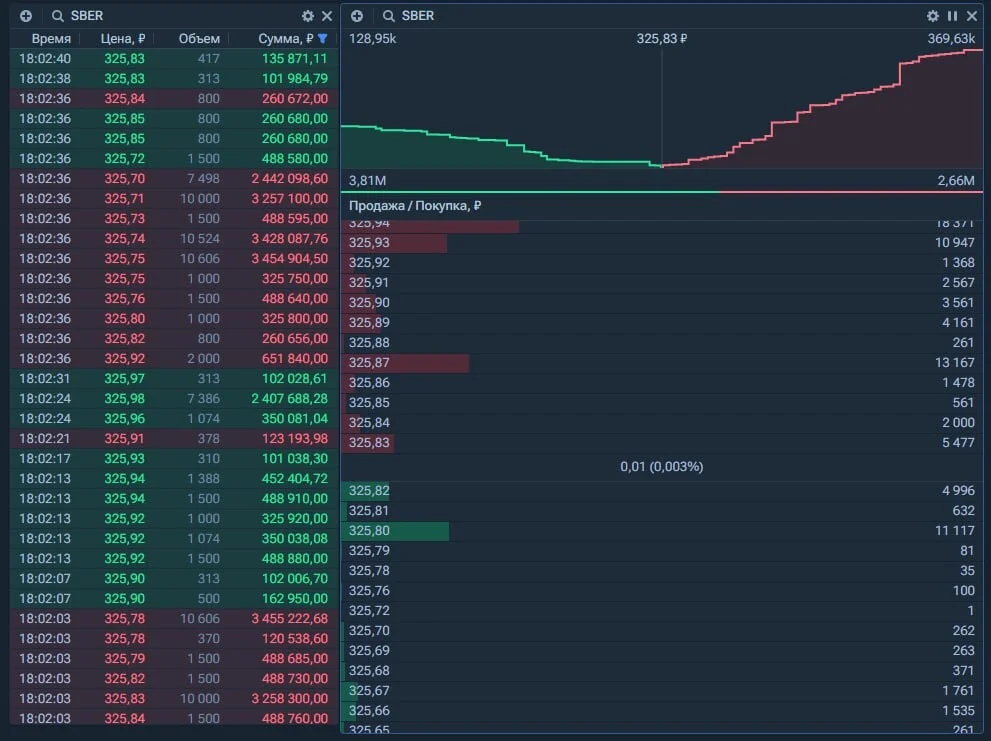Click trade with sum 2 442 098,60

point(174,179)
